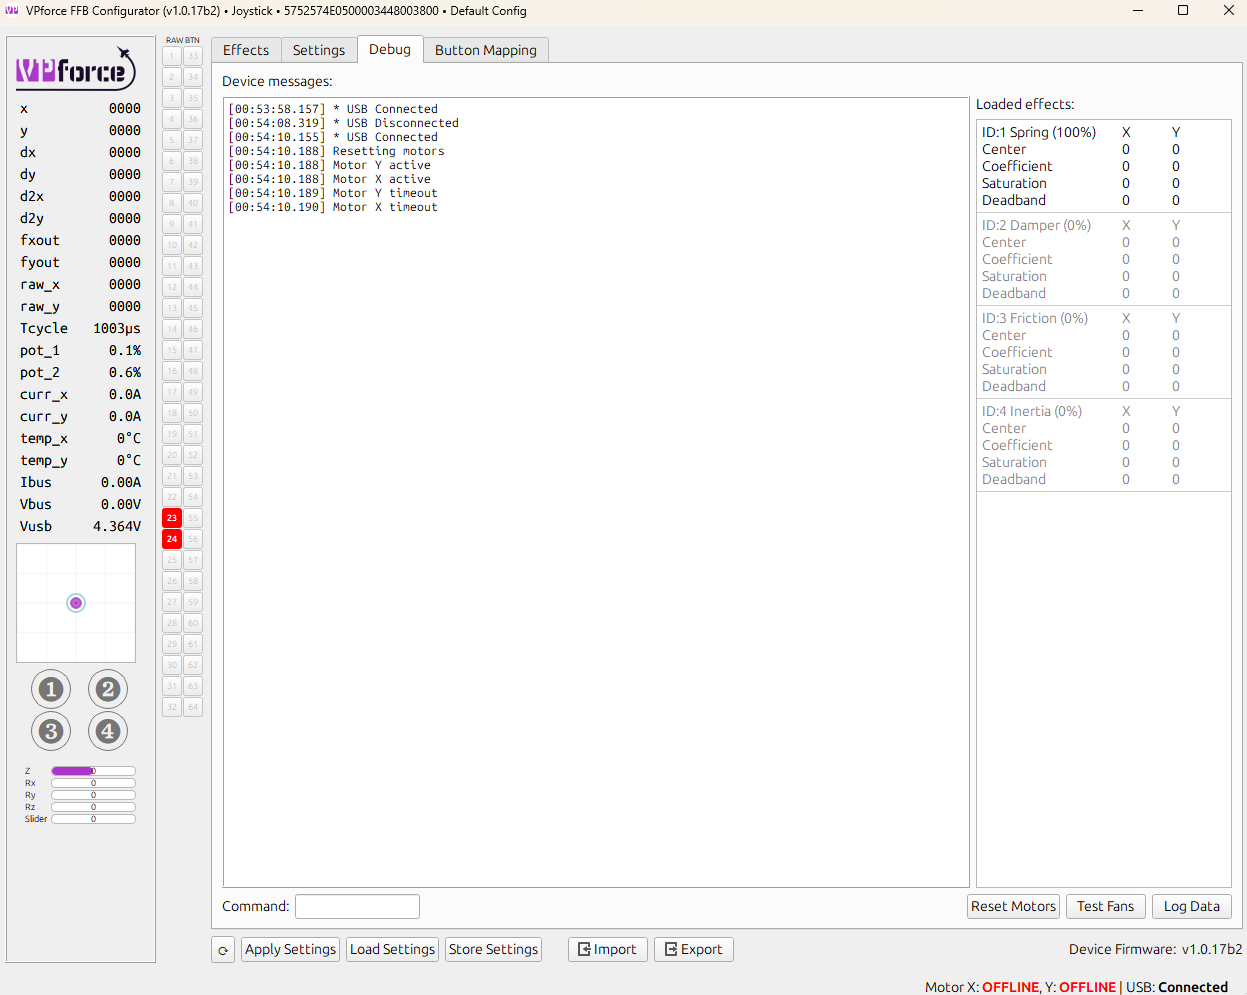Click round button 1 below joystick plot
The image size is (1247, 995).
coord(51,689)
